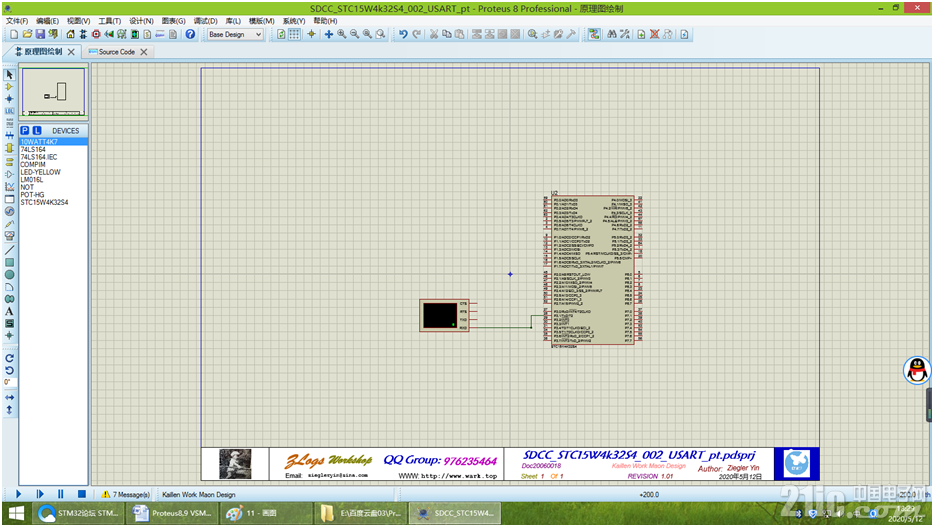Save the project with the floppy icon
This screenshot has height=527, width=934.
pos(40,35)
